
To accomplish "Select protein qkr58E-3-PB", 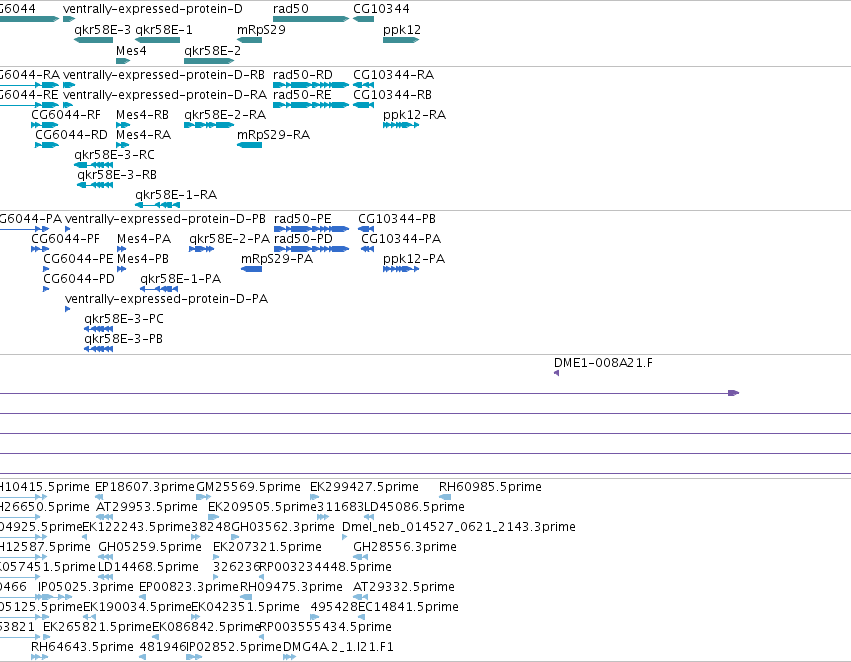I will 124,339.
